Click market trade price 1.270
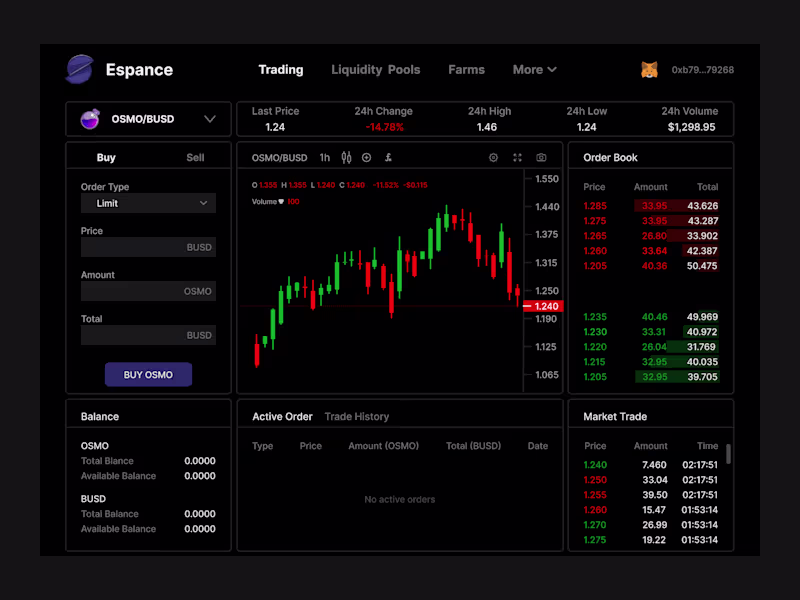 (595, 524)
